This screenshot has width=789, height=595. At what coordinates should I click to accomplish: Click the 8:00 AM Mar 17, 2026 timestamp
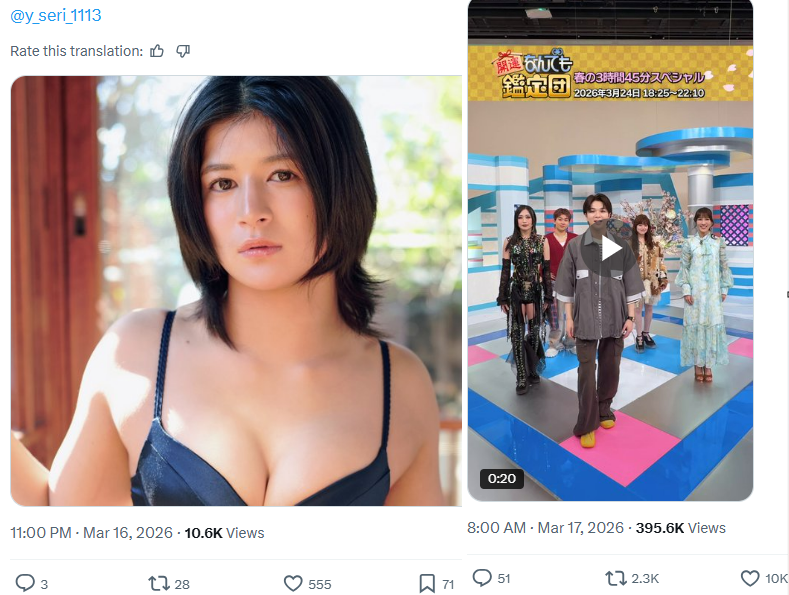545,528
